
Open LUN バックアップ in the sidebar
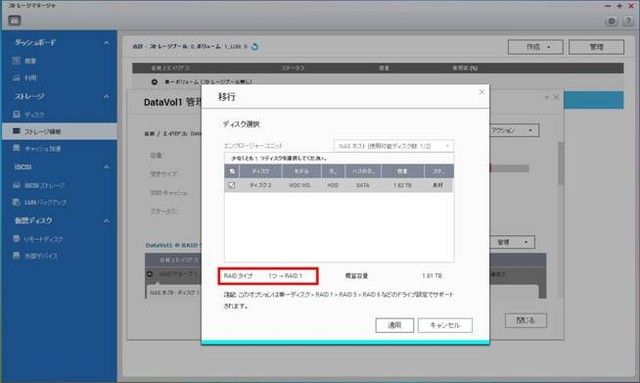(40, 203)
